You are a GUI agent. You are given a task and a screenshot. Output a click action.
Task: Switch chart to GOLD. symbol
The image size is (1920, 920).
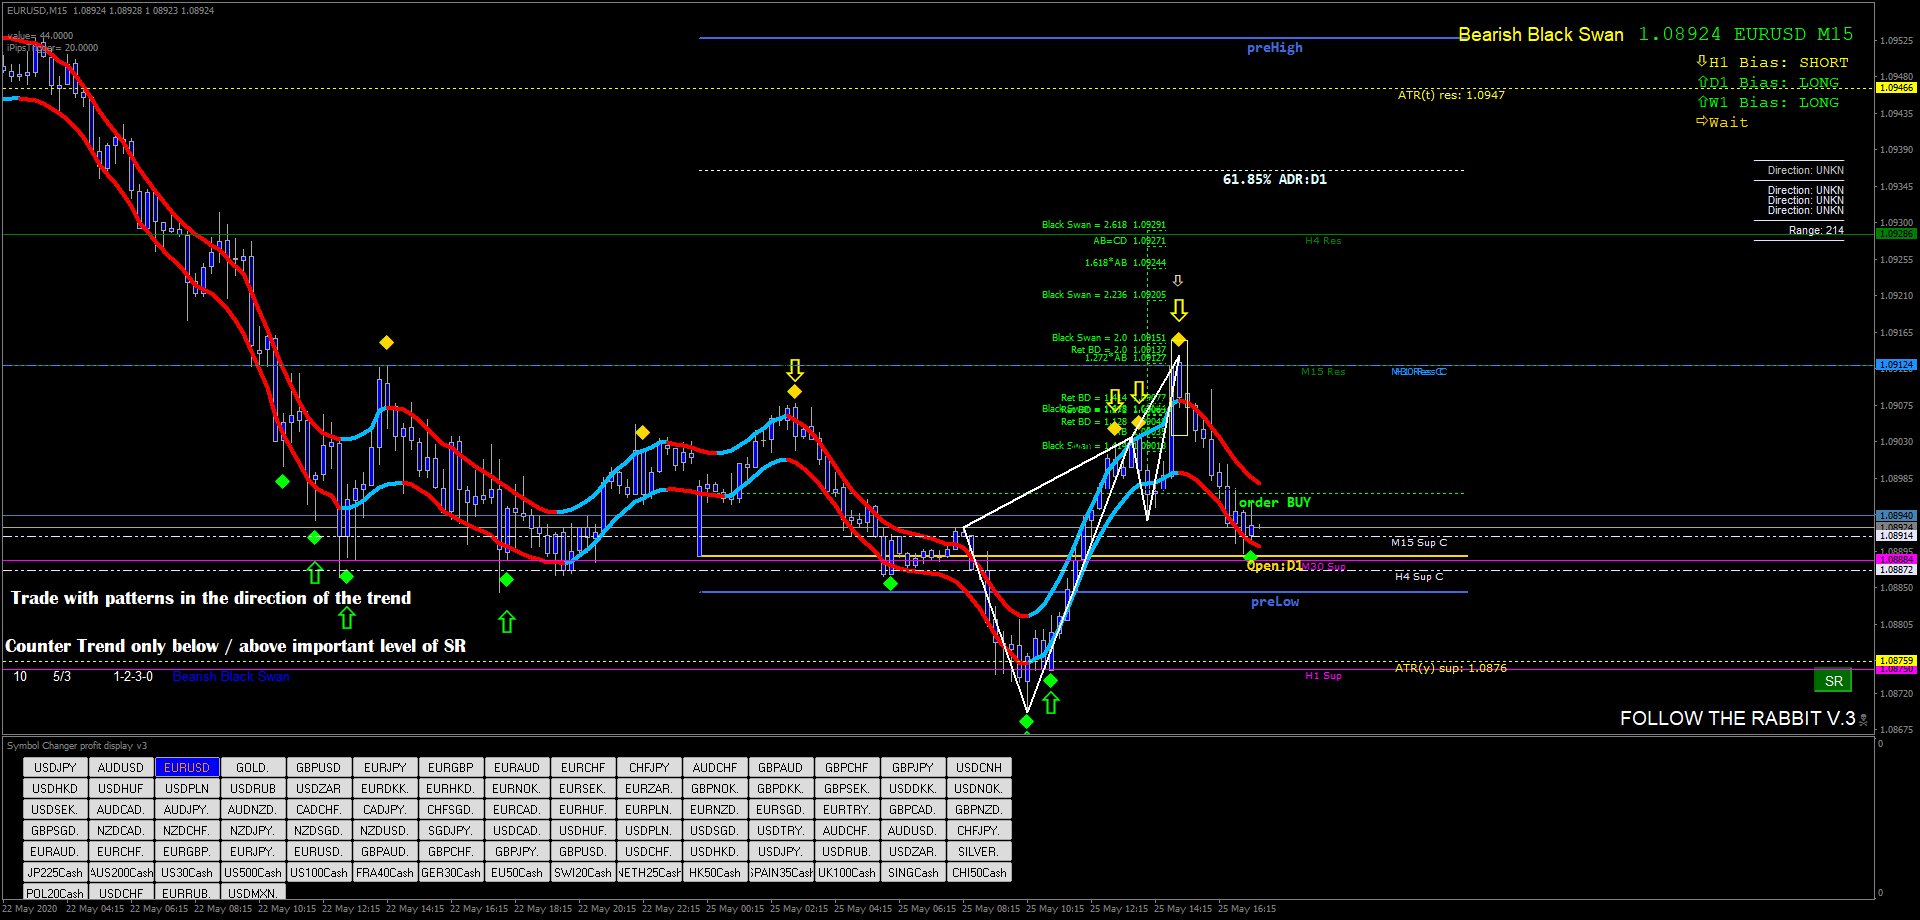[x=253, y=767]
